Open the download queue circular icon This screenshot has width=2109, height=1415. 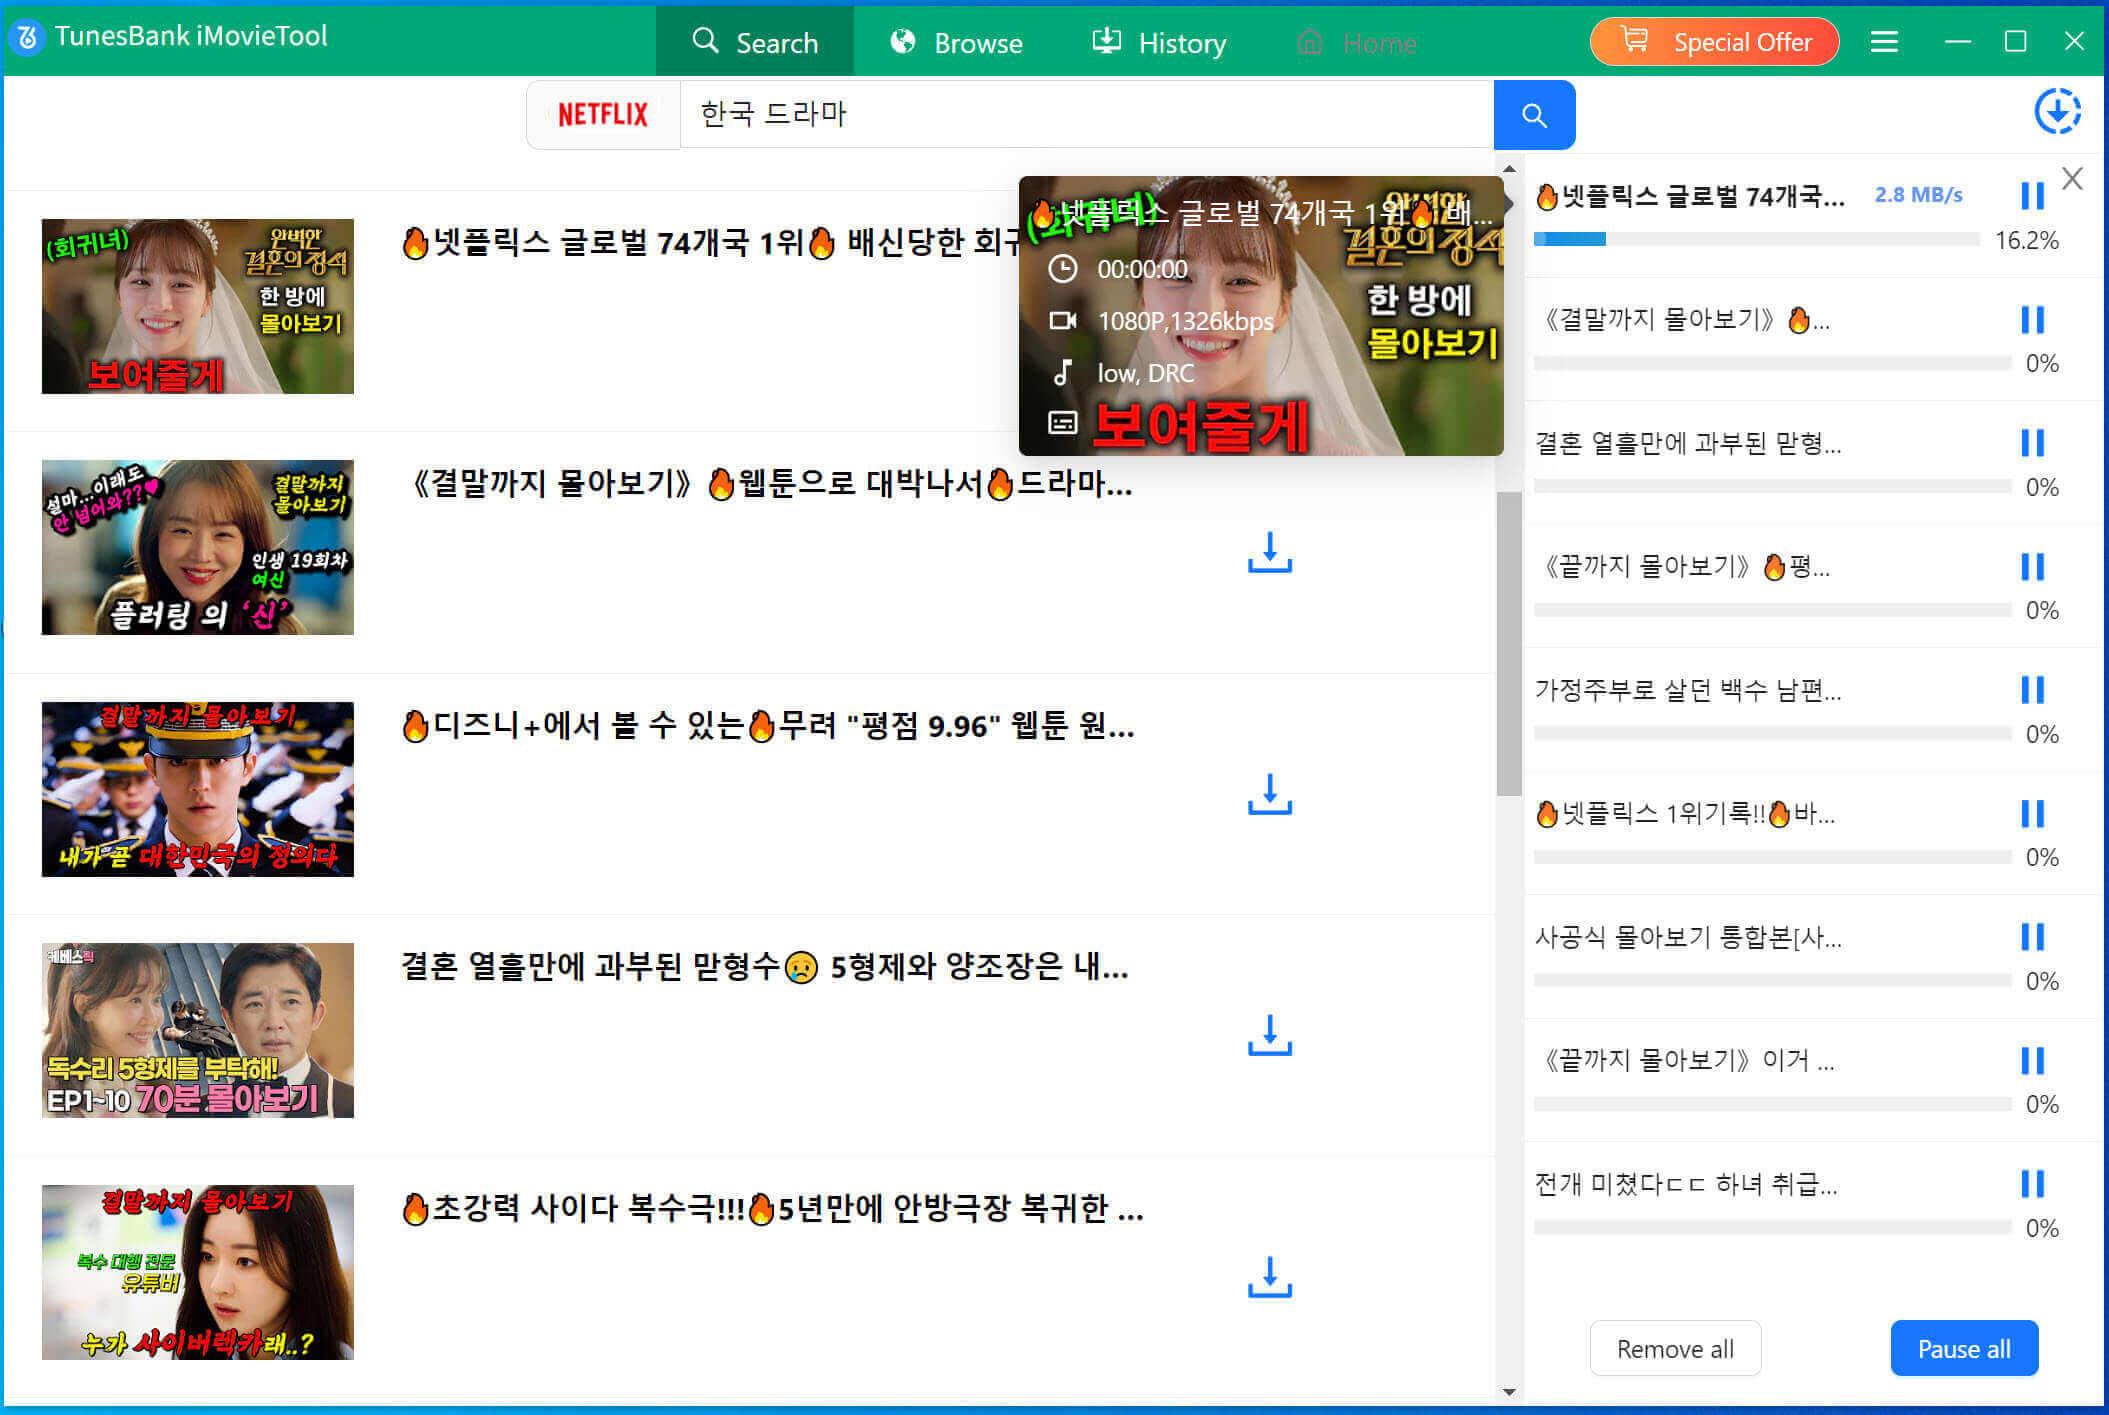(2057, 111)
